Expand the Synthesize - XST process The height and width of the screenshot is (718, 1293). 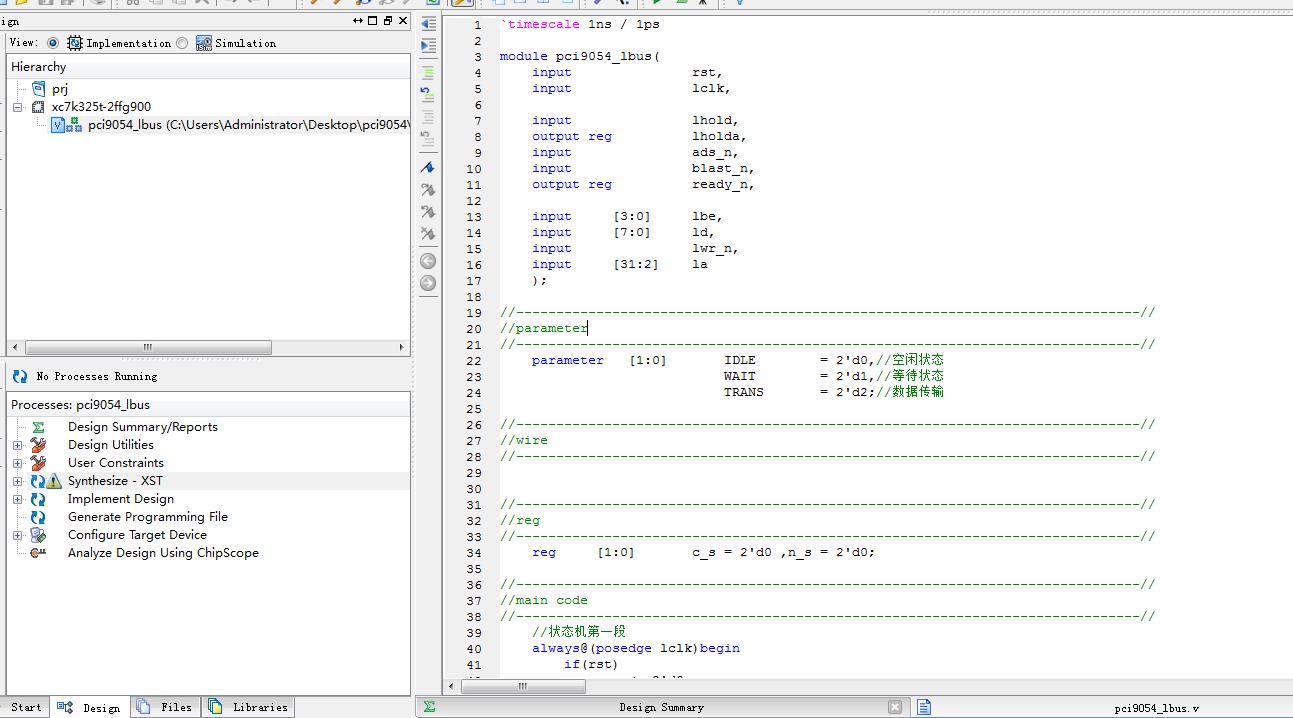[x=17, y=481]
